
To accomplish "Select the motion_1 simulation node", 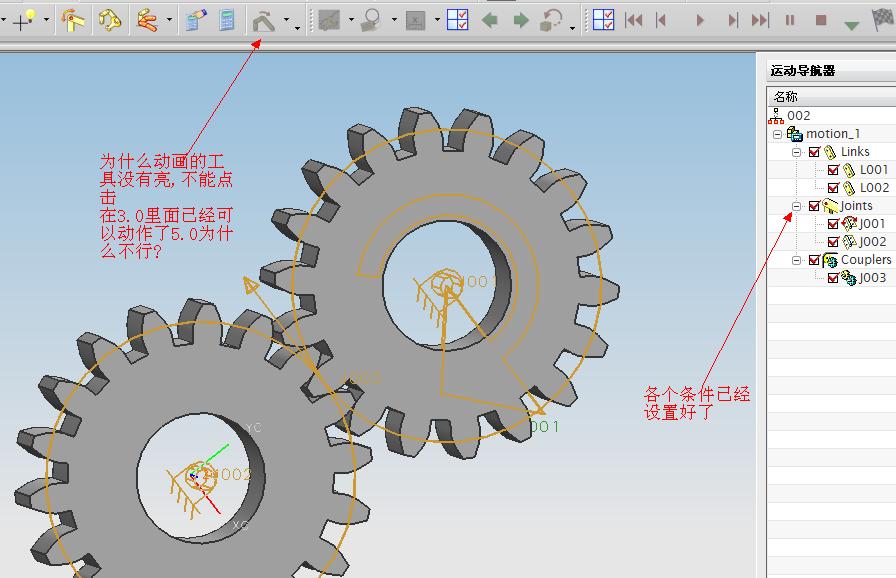I will click(x=833, y=134).
